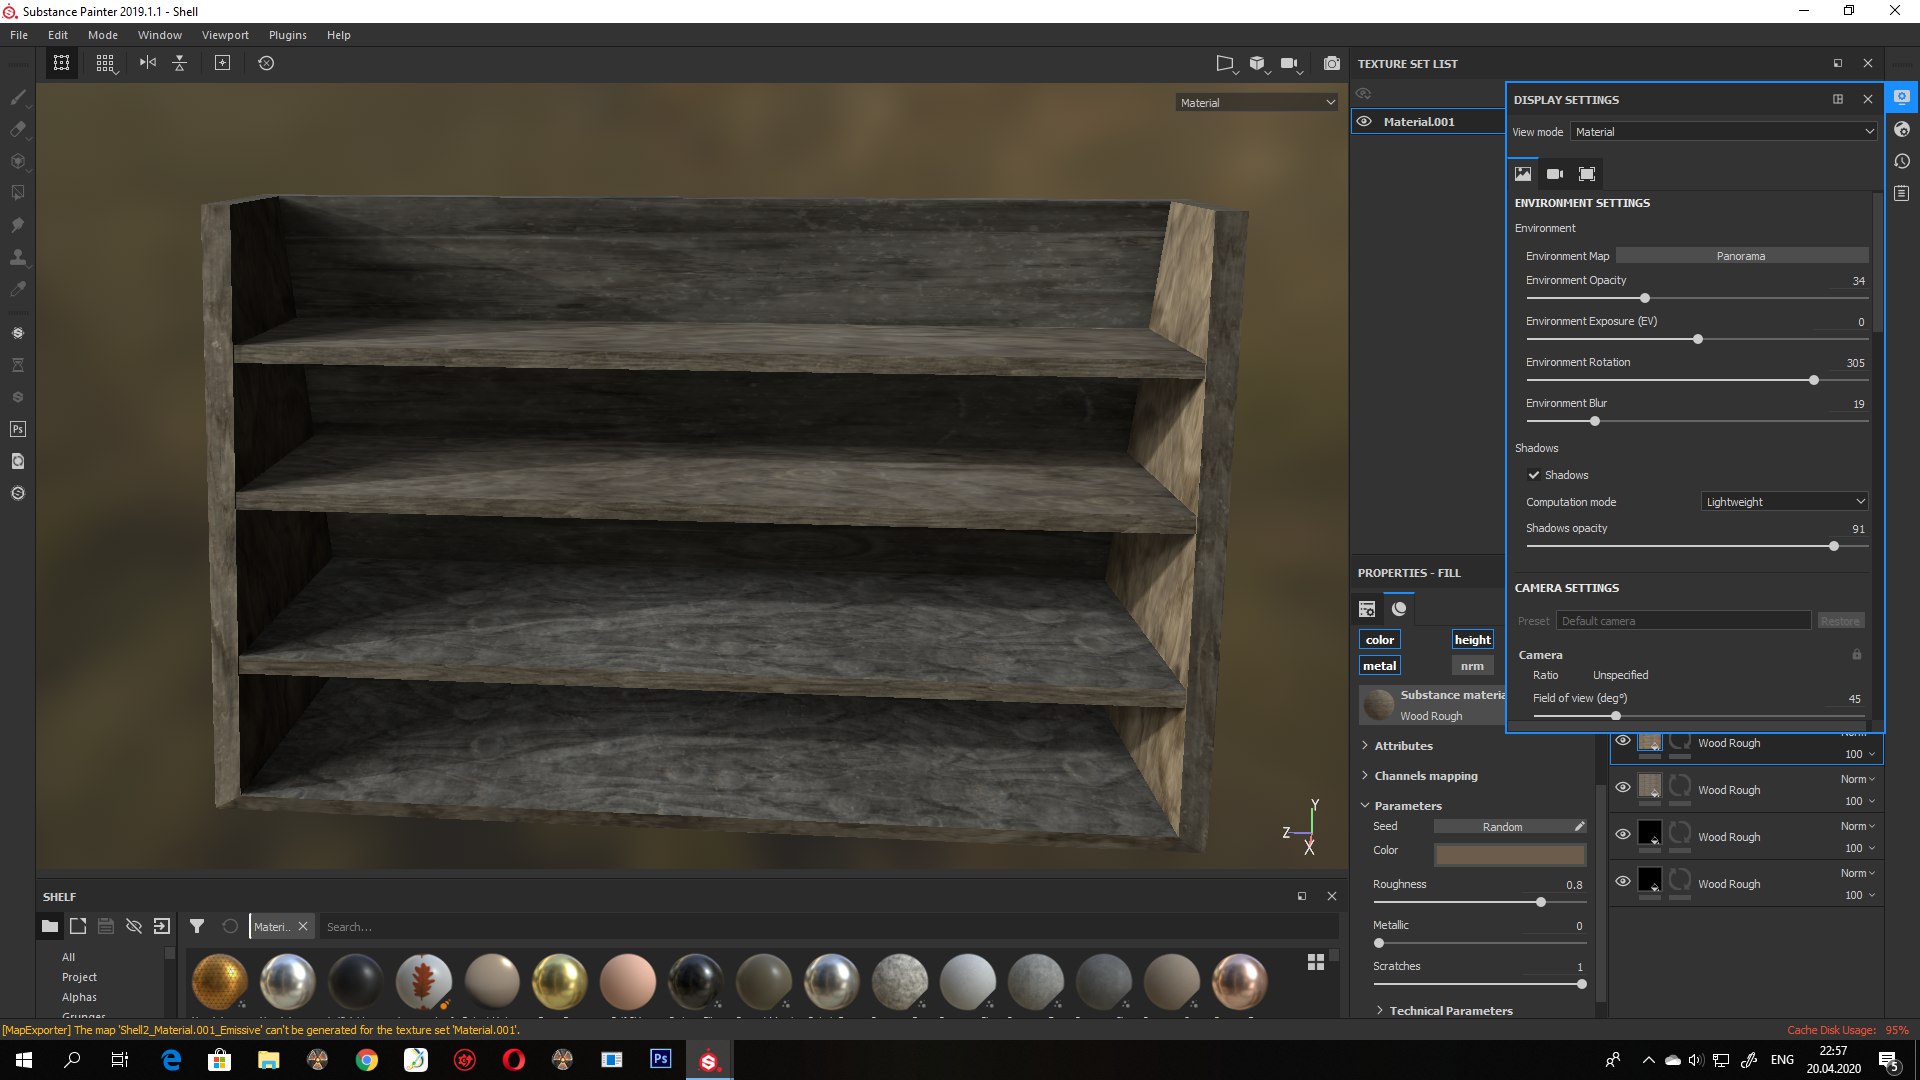Image resolution: width=1920 pixels, height=1080 pixels.
Task: Select the Paint brush tool
Action: tap(18, 97)
